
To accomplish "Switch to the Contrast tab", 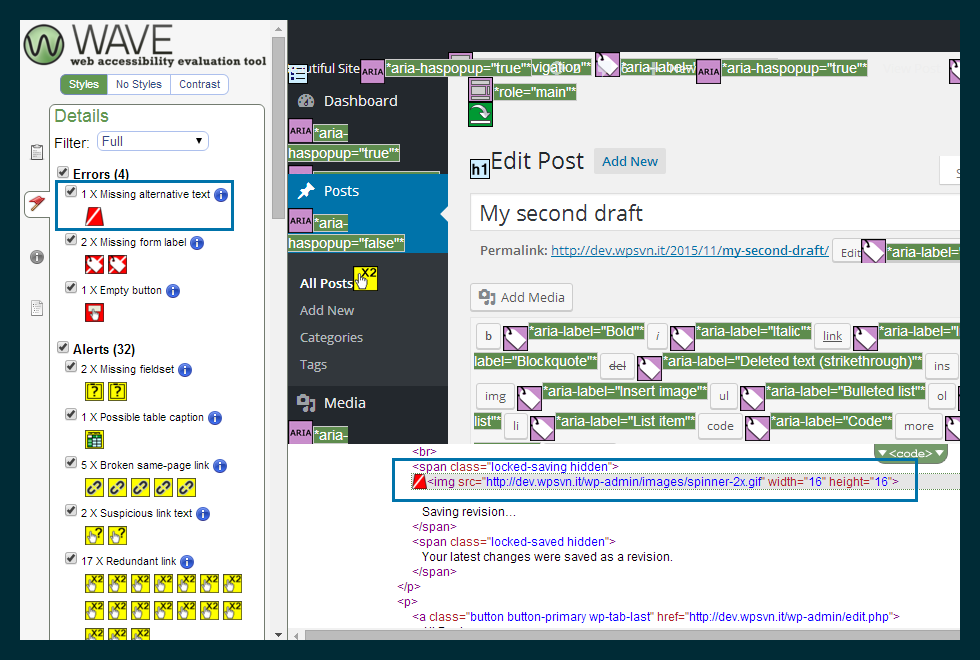I will tap(199, 84).
